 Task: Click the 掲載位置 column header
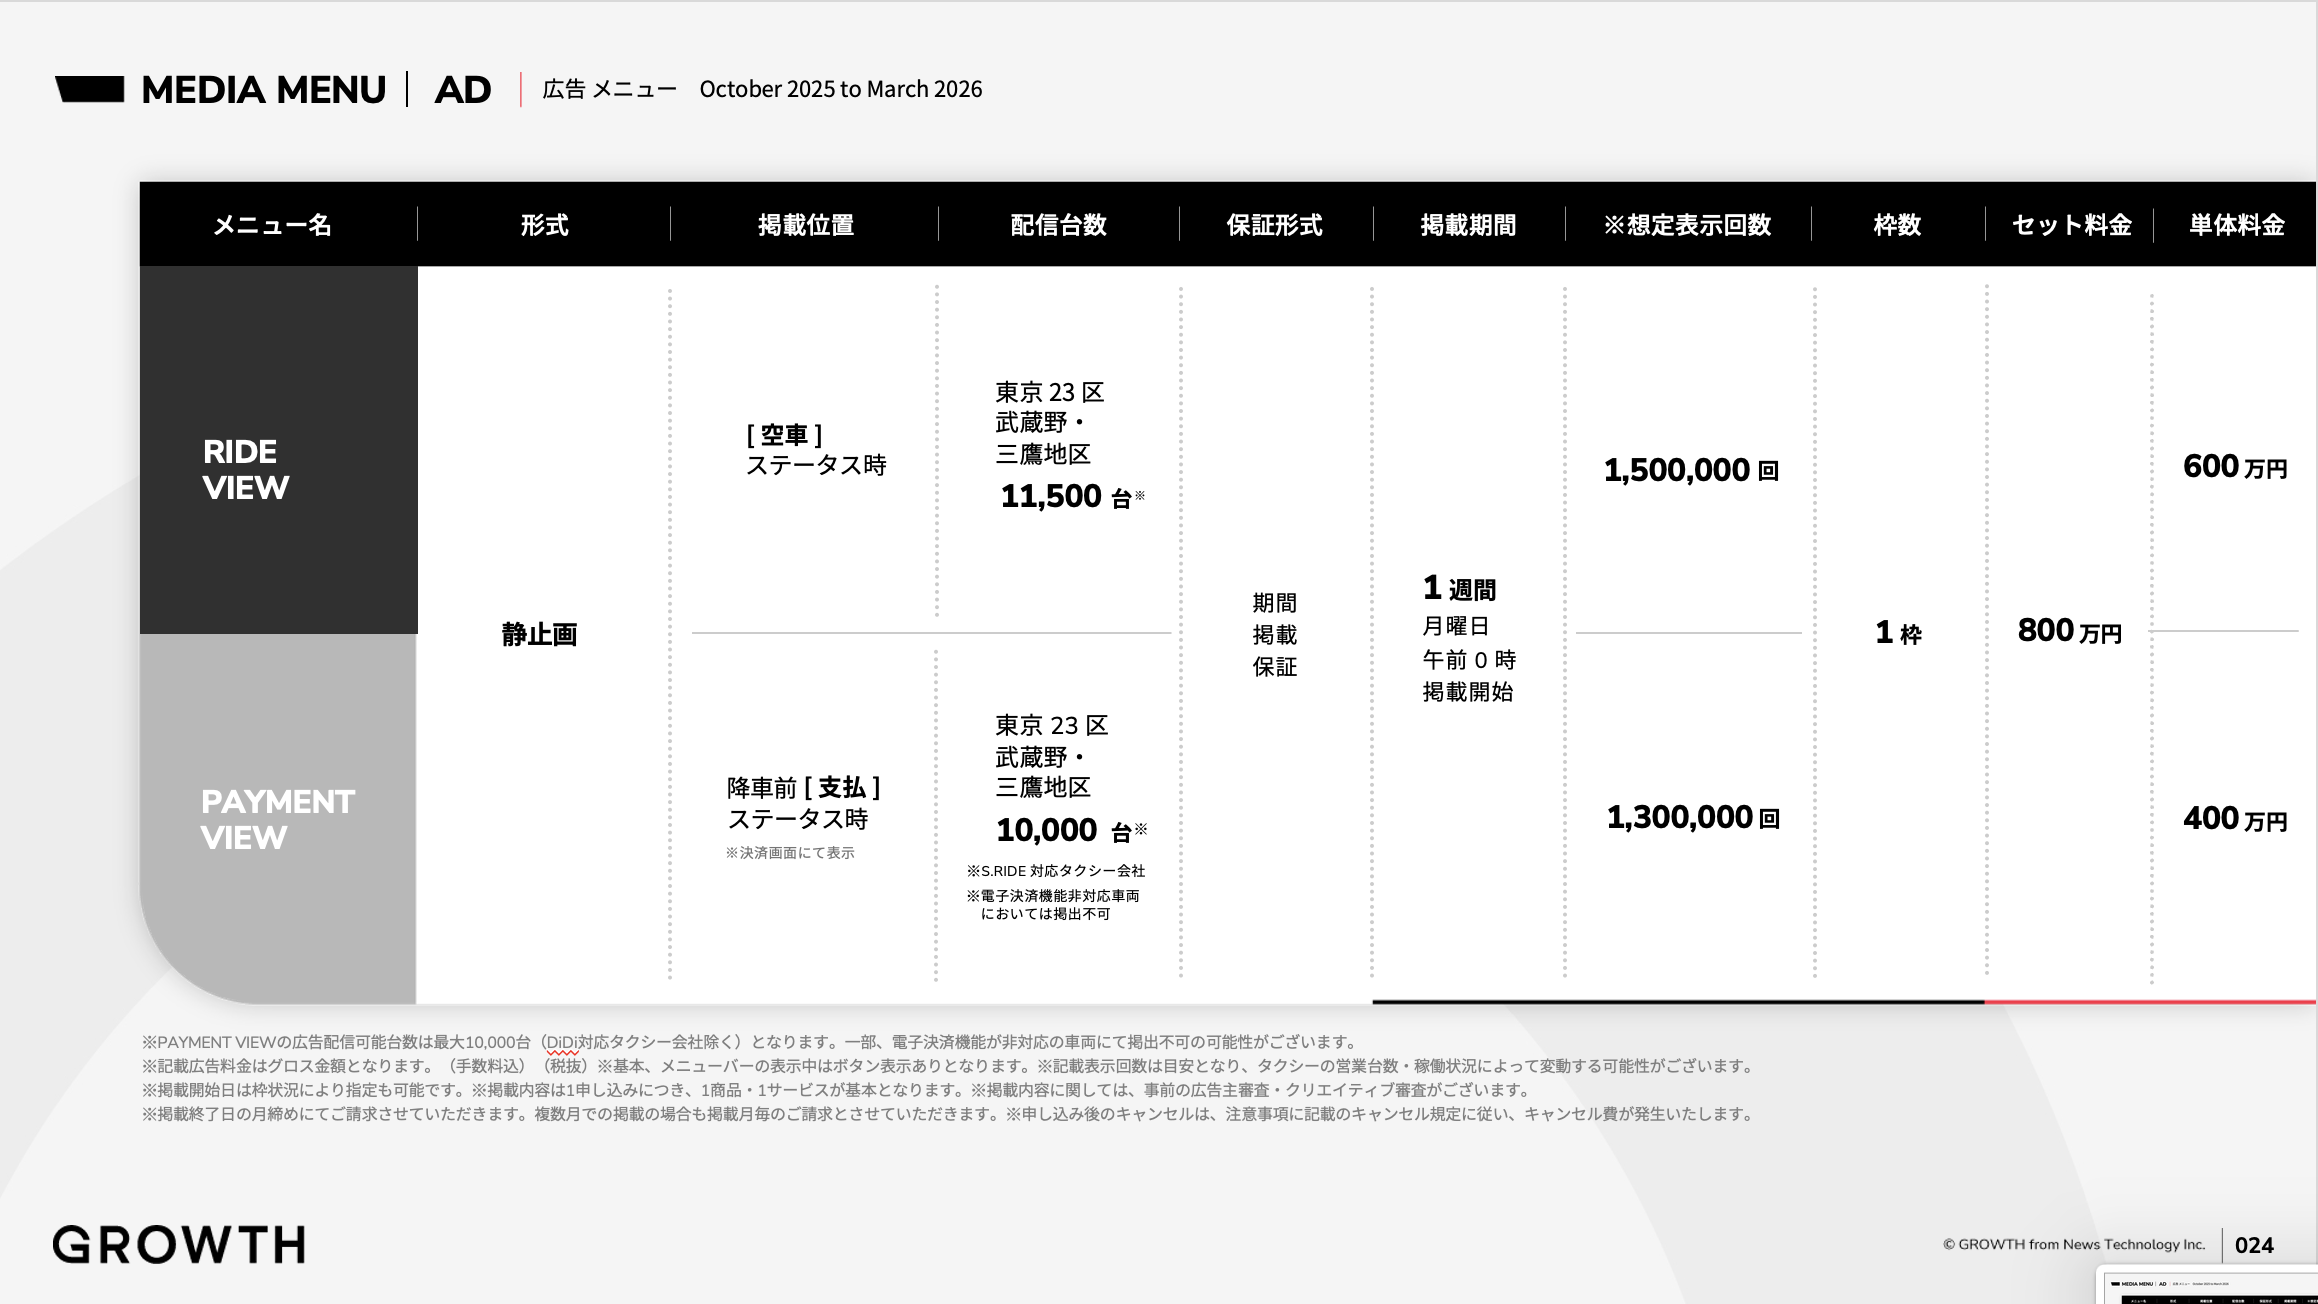[805, 225]
